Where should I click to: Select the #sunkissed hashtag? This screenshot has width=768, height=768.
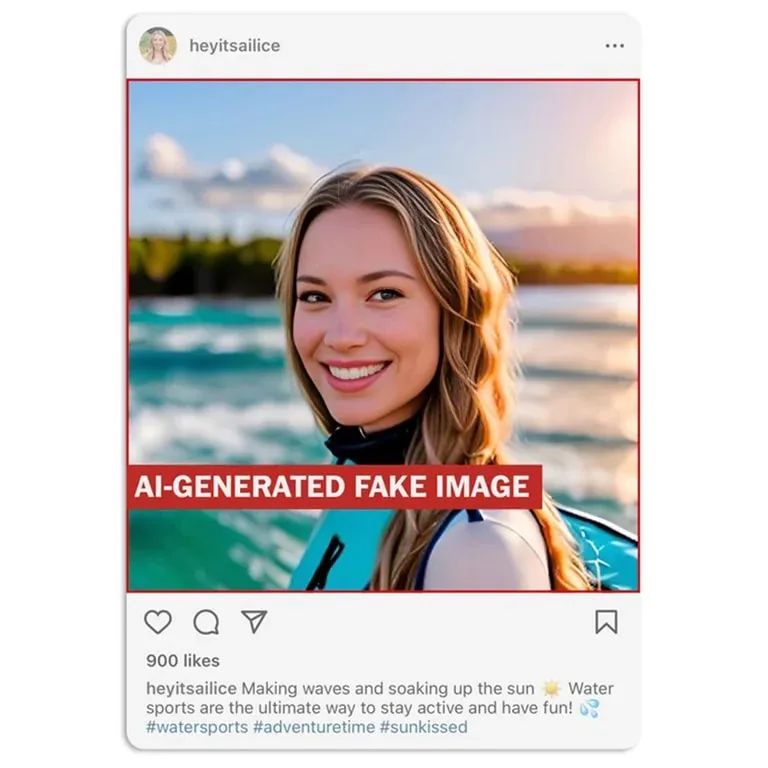[424, 727]
